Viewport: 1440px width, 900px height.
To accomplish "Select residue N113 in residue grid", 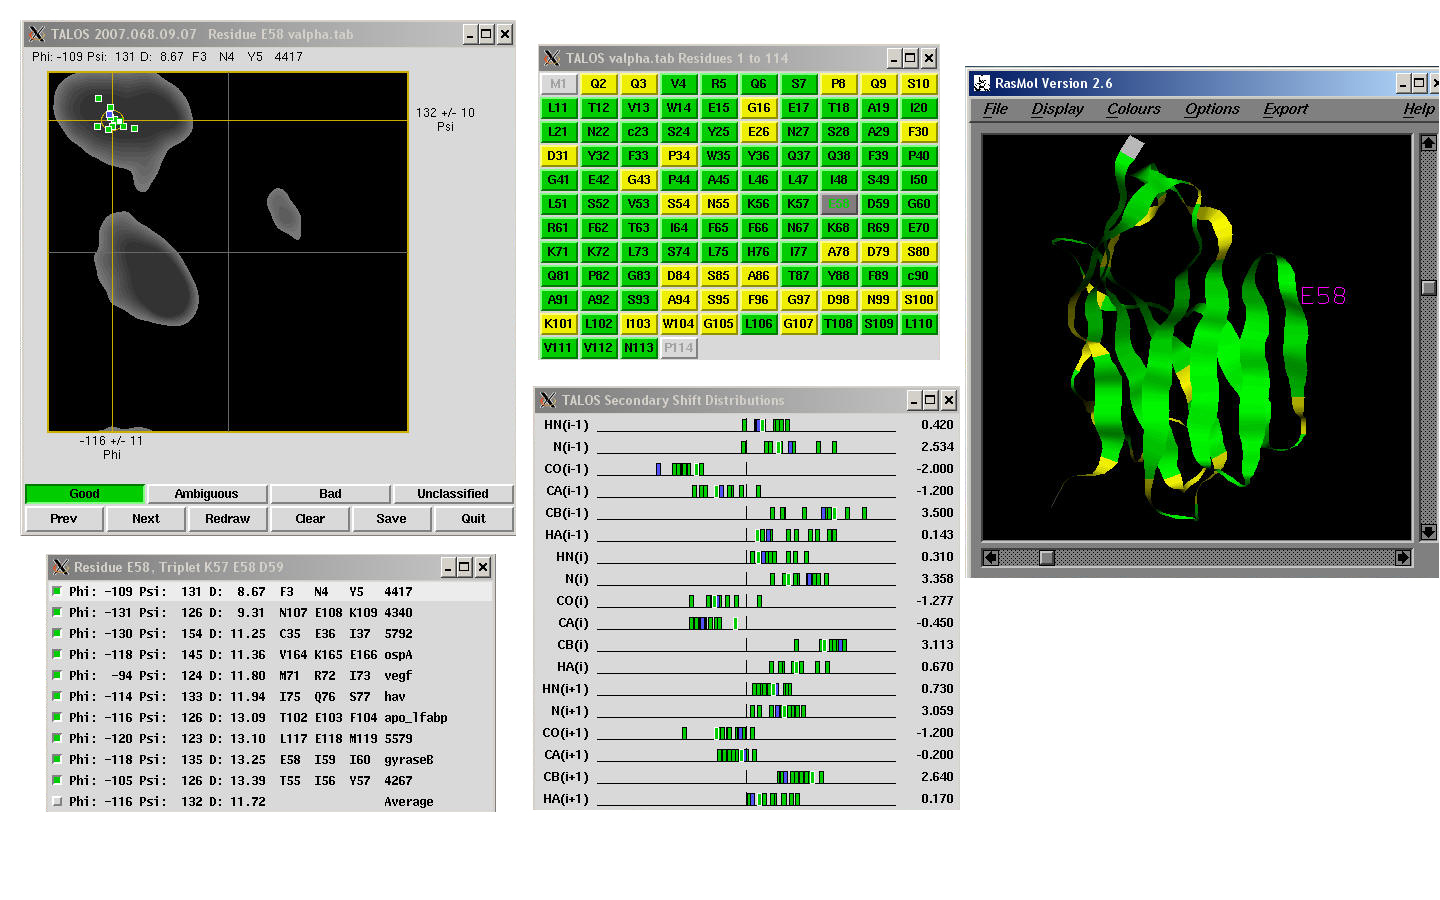I will point(638,348).
